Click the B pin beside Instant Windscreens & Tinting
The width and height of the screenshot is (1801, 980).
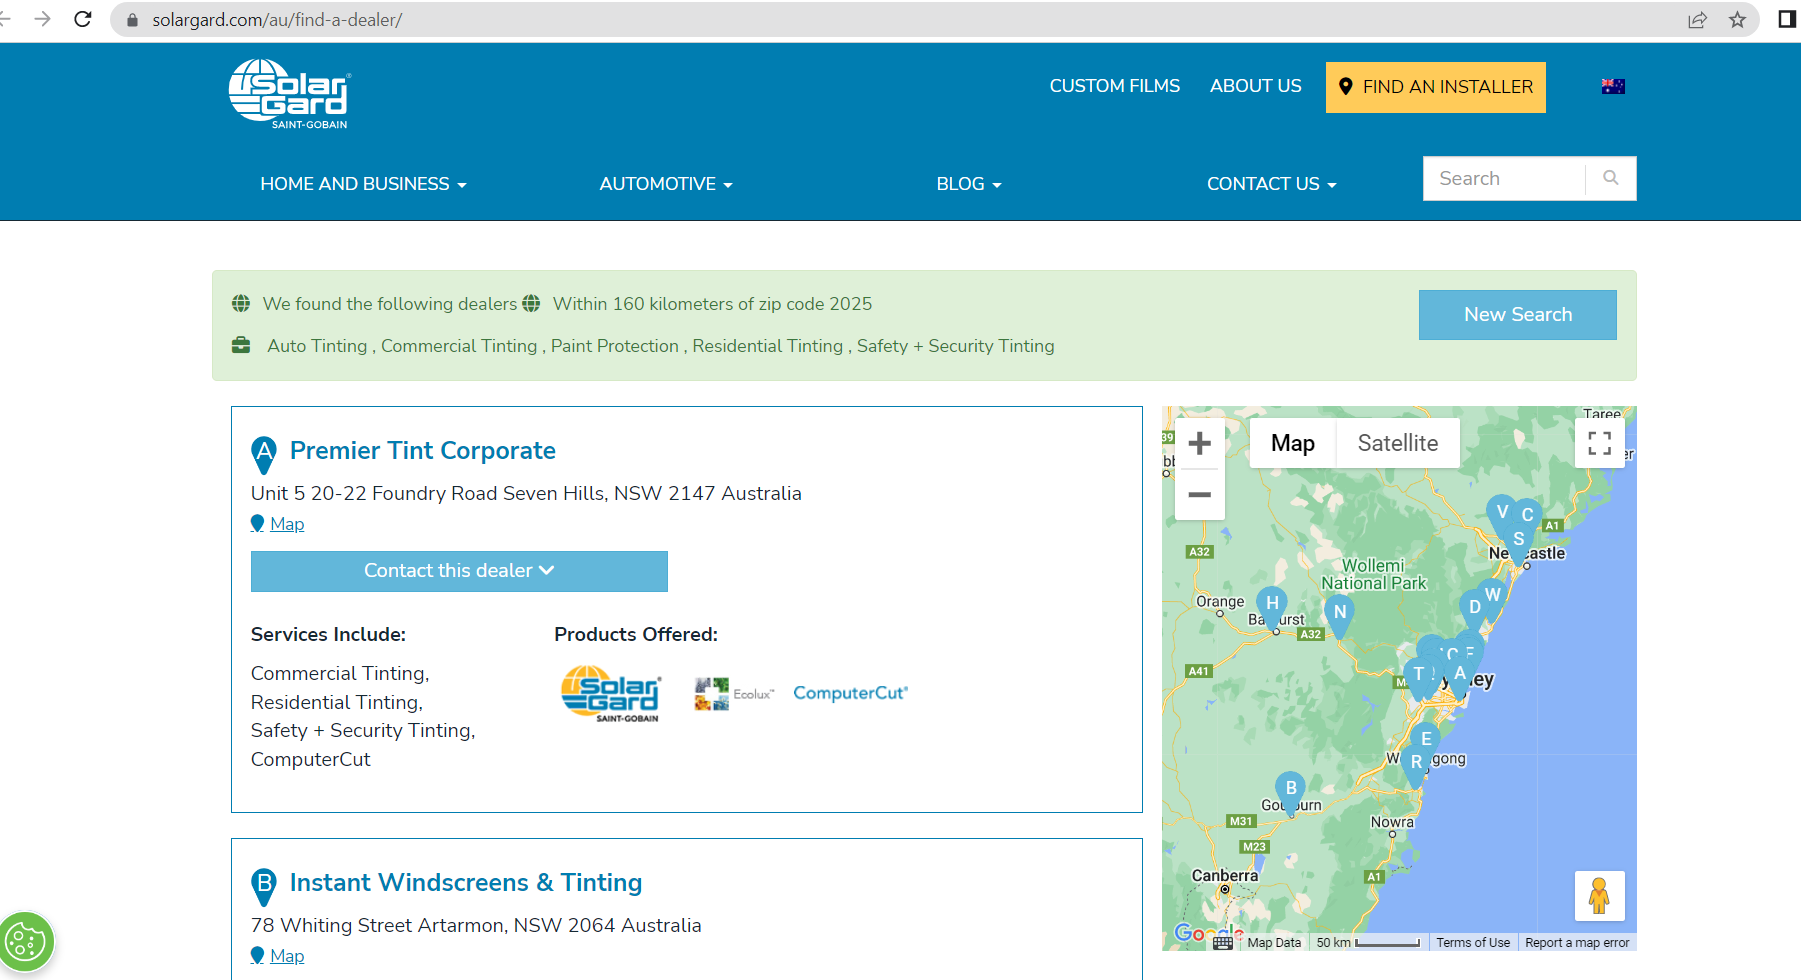click(x=263, y=887)
